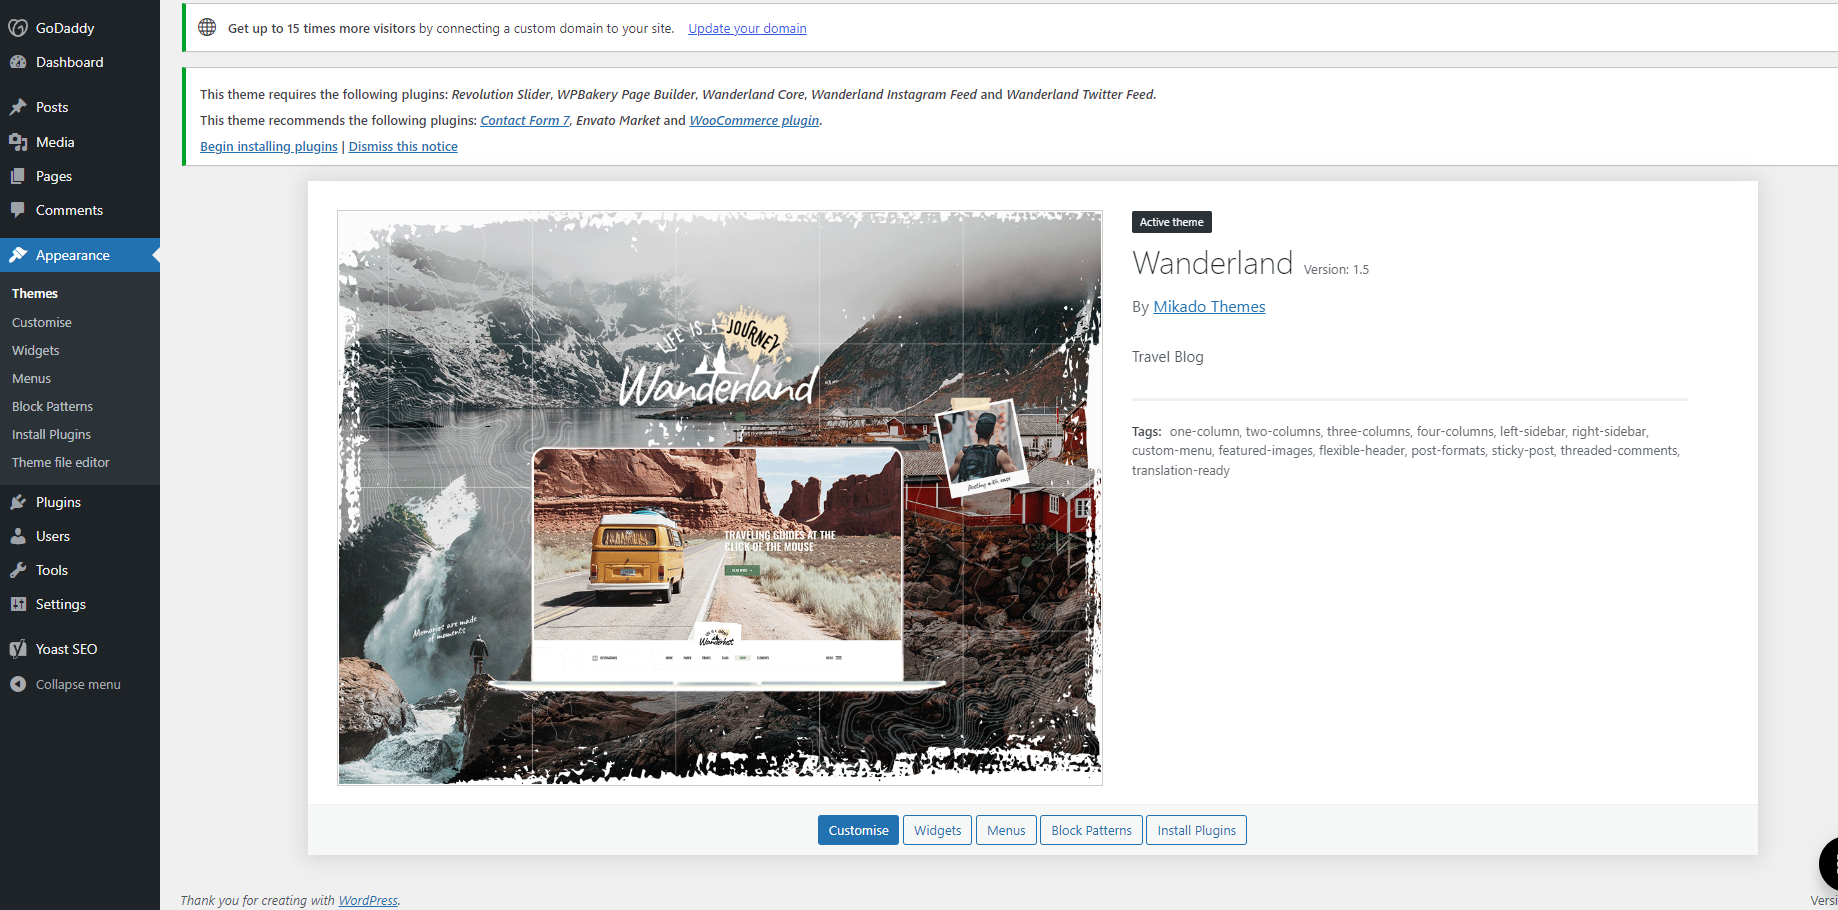Click the Wanderland theme screenshot
The height and width of the screenshot is (910, 1838).
(720, 497)
